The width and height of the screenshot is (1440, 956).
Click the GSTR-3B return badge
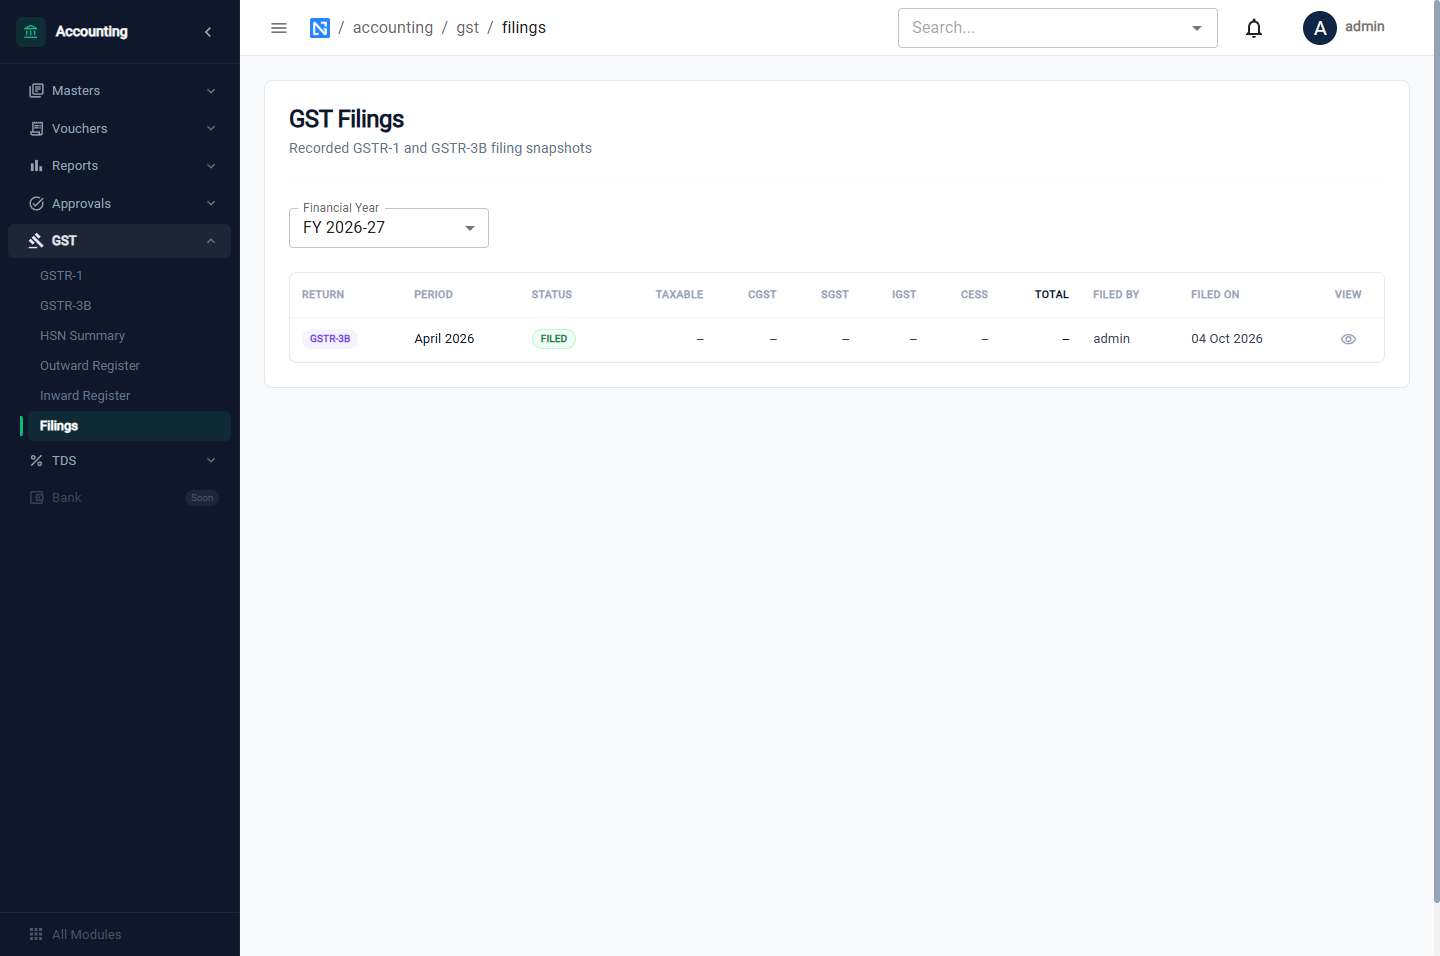[330, 339]
